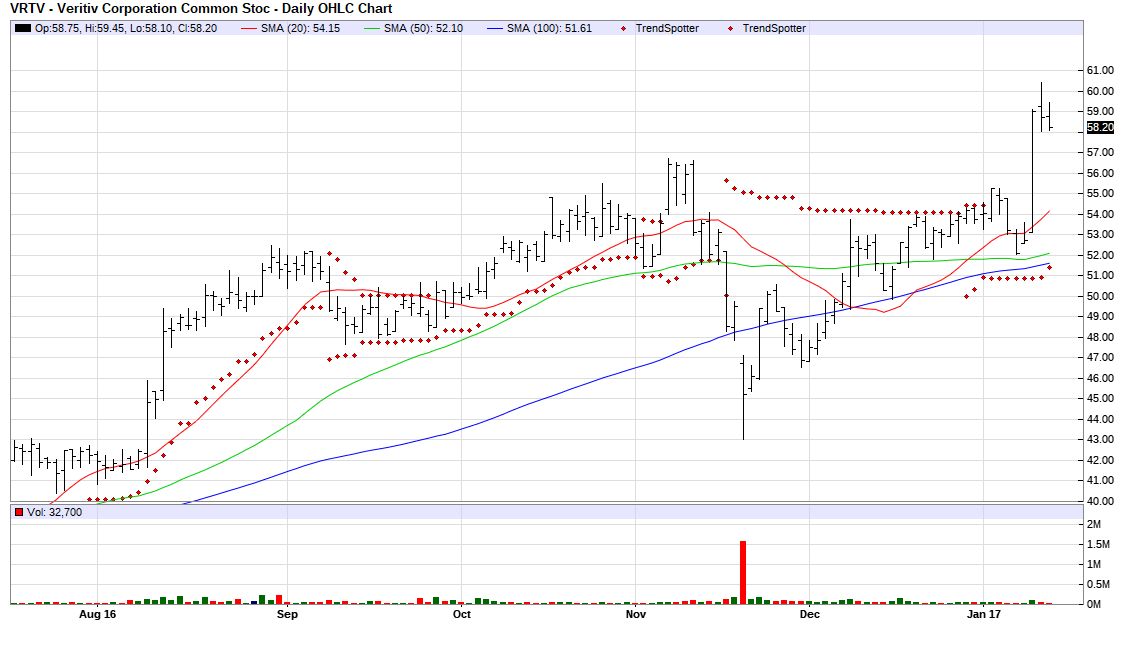Click the 42.00 price axis label

[x=1100, y=460]
